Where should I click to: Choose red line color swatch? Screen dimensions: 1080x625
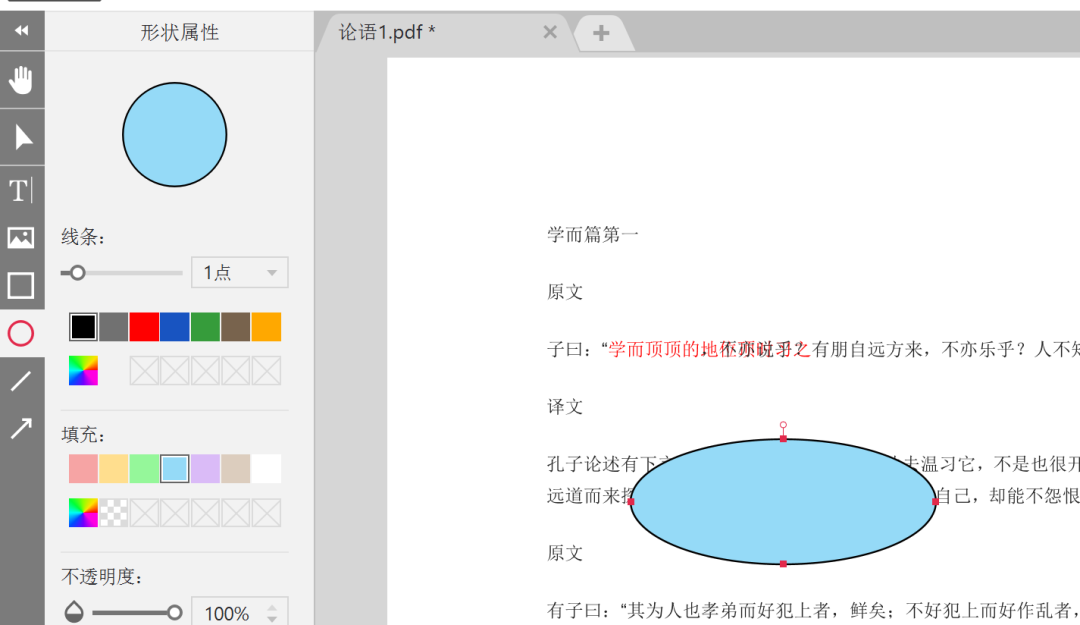pyautogui.click(x=144, y=327)
